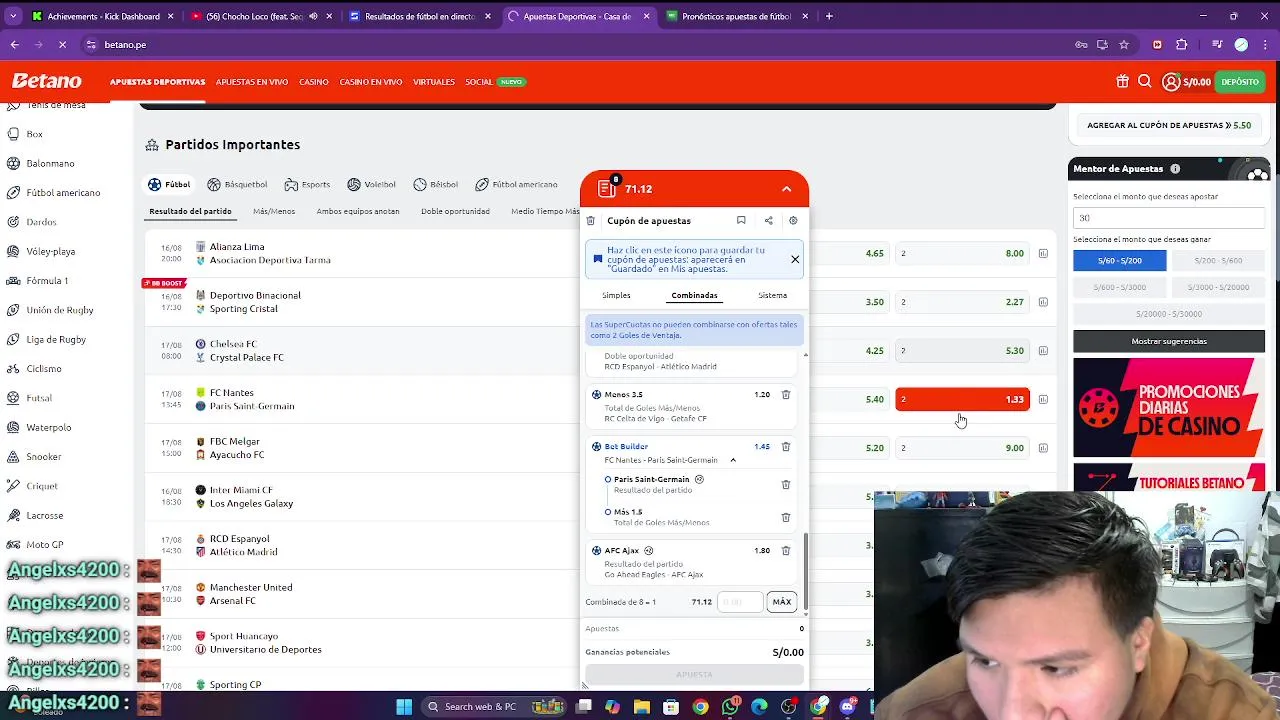Remove the Menos 3.5 selection
Screen dimensions: 1280x720
[x=786, y=395]
